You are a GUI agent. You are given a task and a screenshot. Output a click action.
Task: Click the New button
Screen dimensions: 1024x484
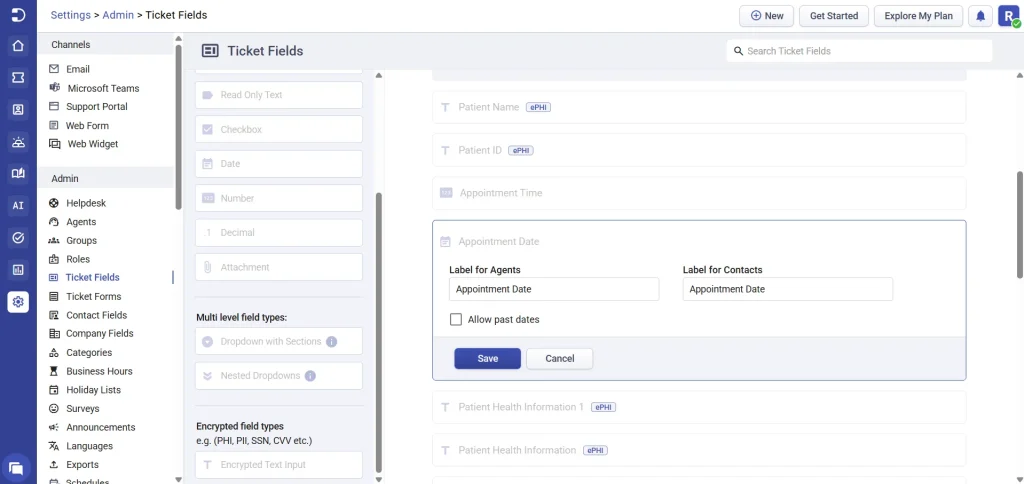point(767,16)
